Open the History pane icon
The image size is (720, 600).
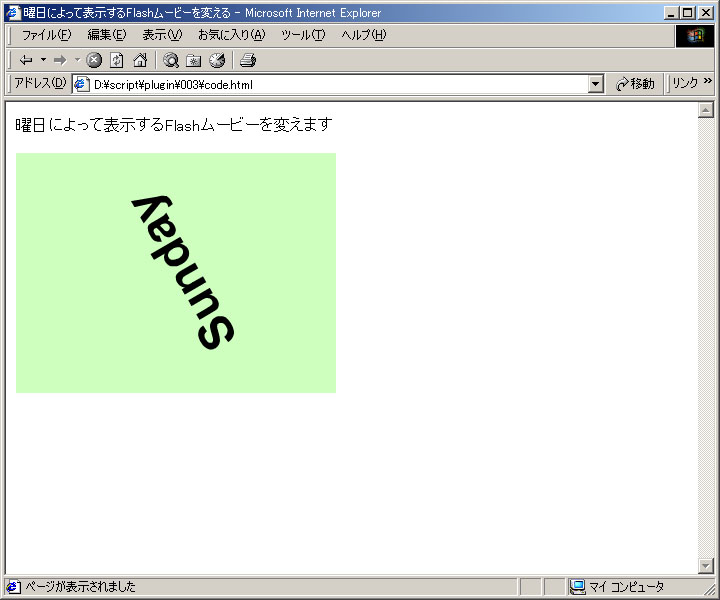point(217,60)
